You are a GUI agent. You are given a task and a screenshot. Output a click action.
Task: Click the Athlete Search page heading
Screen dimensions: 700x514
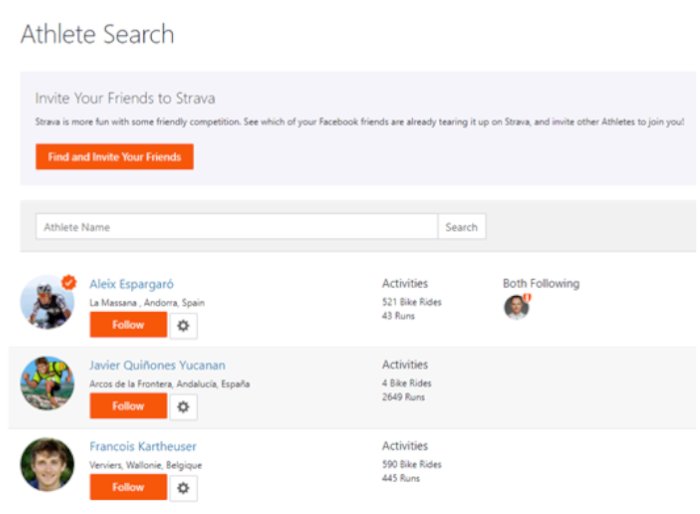pos(97,35)
